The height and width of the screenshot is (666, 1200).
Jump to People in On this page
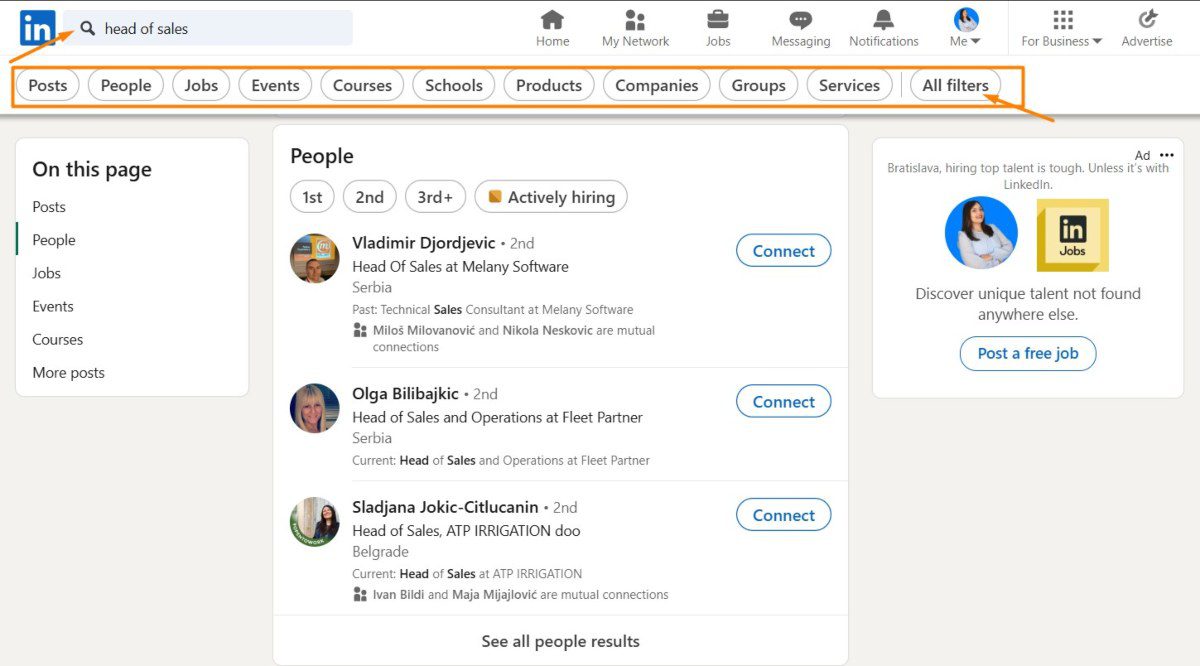coord(54,240)
